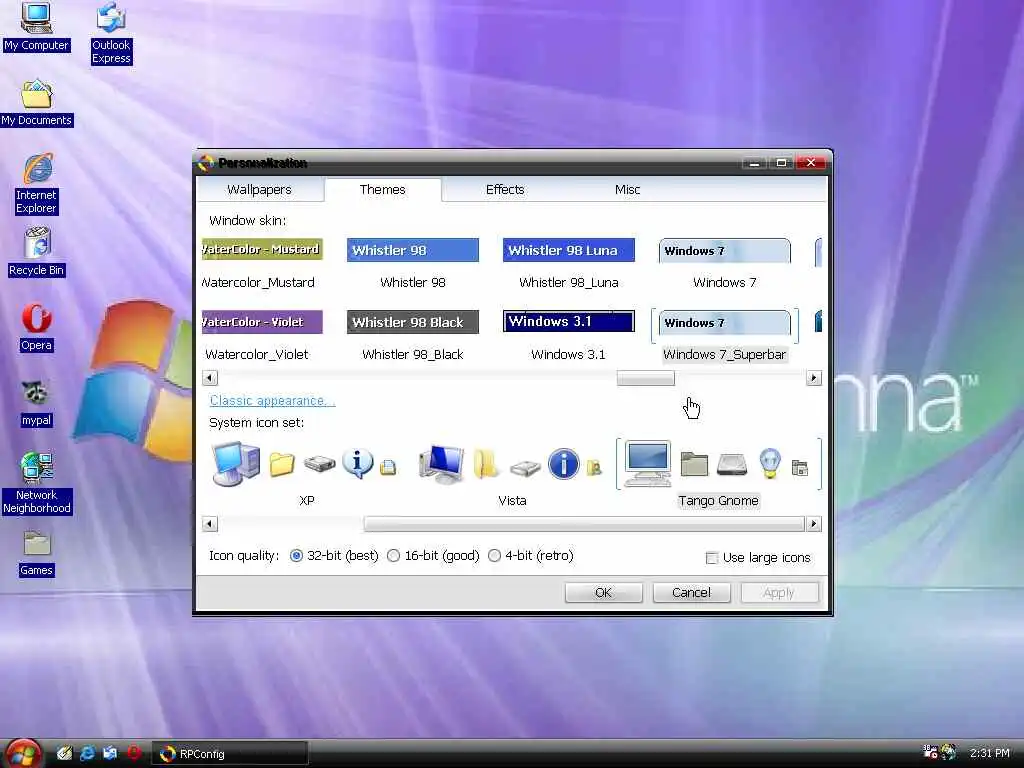The width and height of the screenshot is (1024, 768).
Task: Select 16-bit (good) icon quality
Action: coord(433,556)
